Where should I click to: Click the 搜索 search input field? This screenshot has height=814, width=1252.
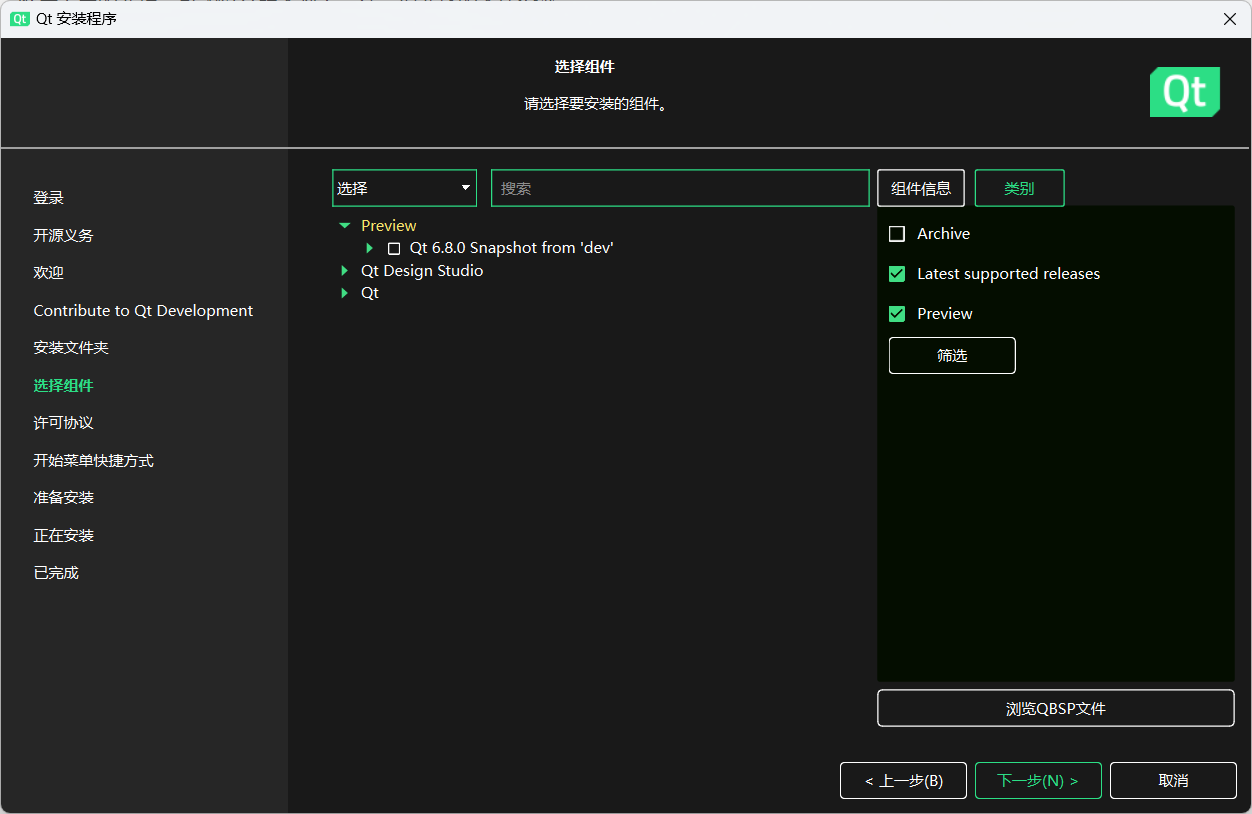tap(680, 188)
